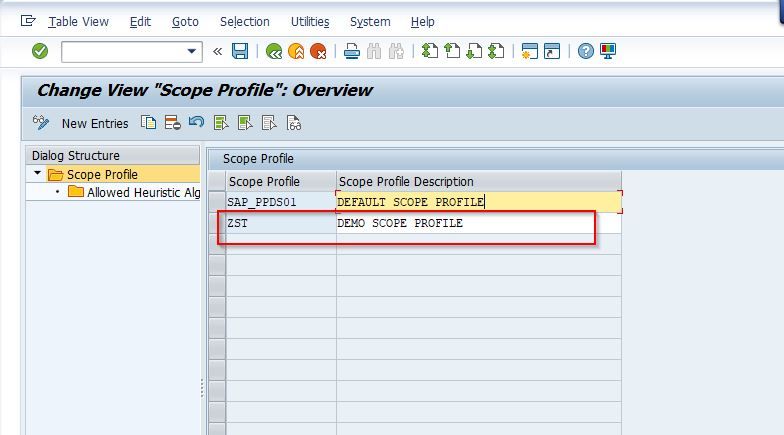784x435 pixels.
Task: Go to Next Page icon
Action: pos(474,51)
